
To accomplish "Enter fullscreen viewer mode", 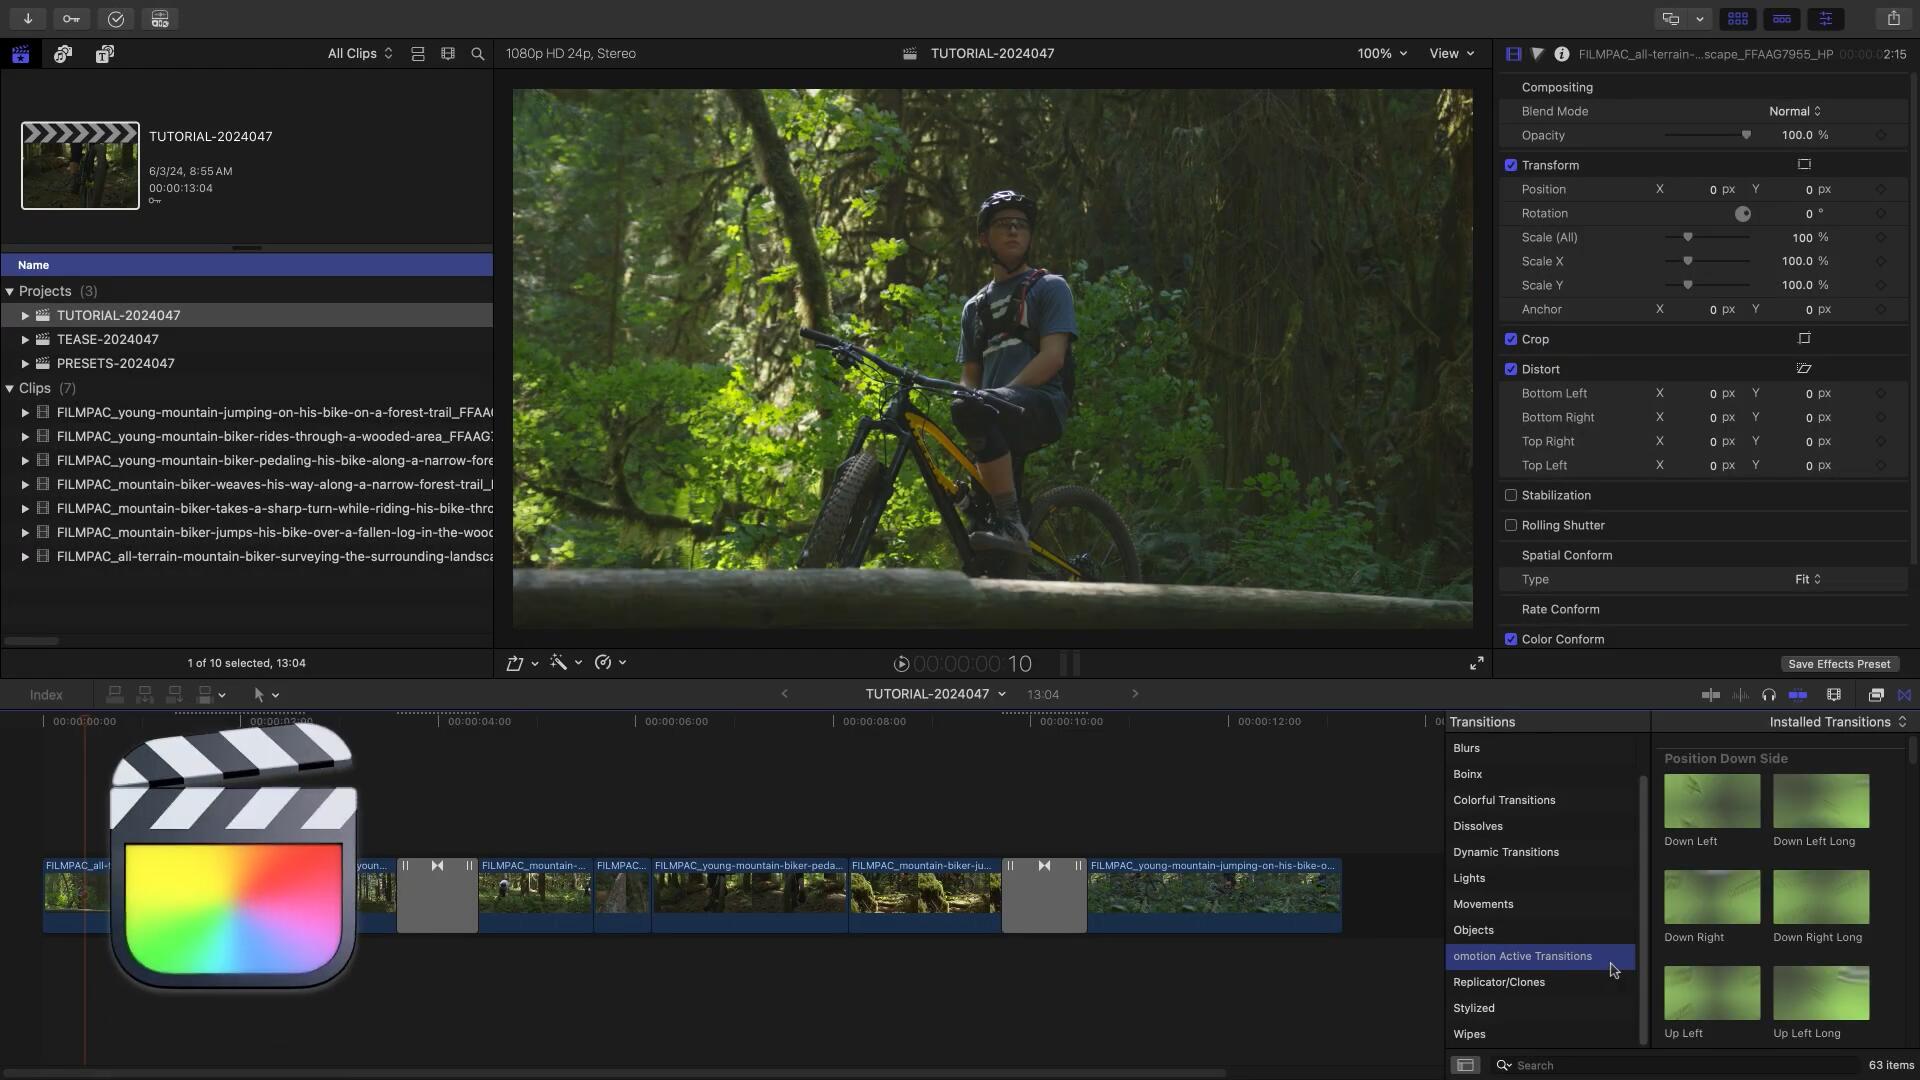I will 1476,663.
